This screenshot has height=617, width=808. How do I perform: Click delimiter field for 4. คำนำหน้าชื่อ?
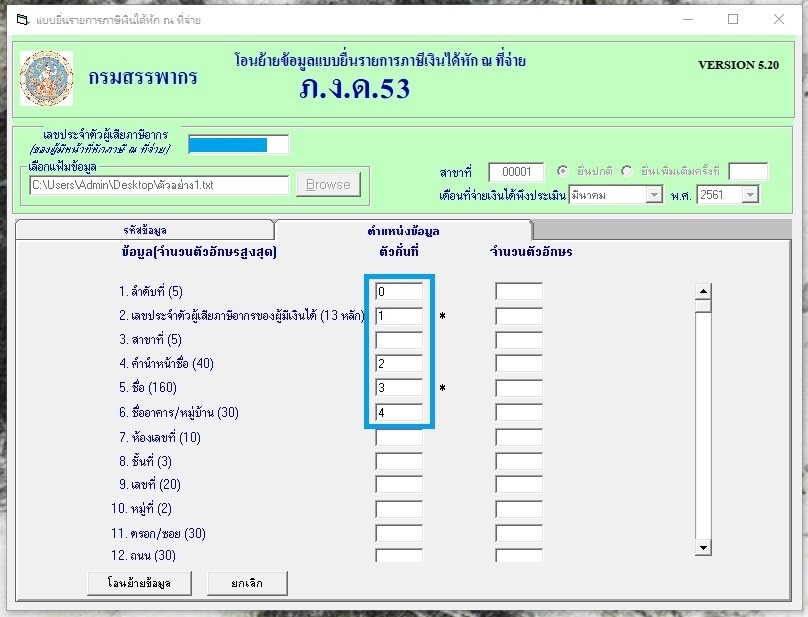pyautogui.click(x=399, y=363)
